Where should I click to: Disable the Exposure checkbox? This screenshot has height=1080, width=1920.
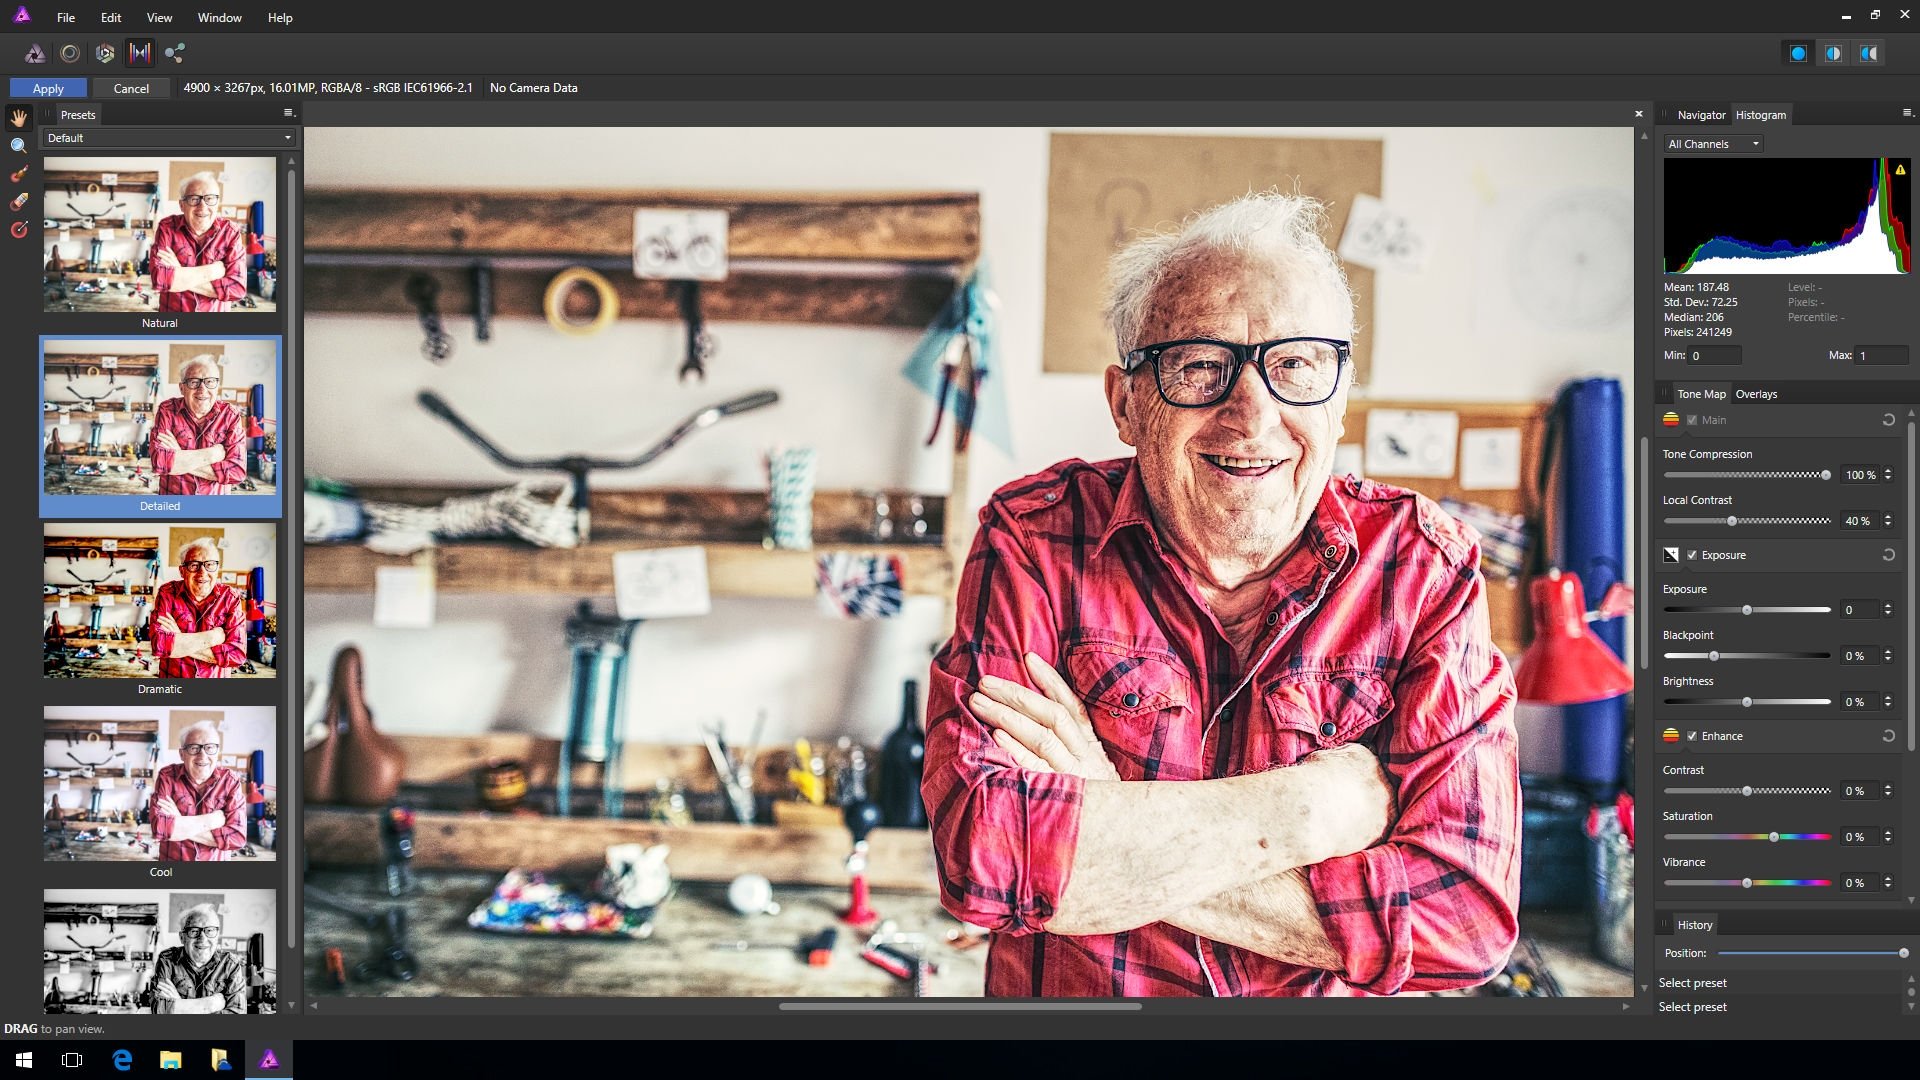pos(1691,555)
